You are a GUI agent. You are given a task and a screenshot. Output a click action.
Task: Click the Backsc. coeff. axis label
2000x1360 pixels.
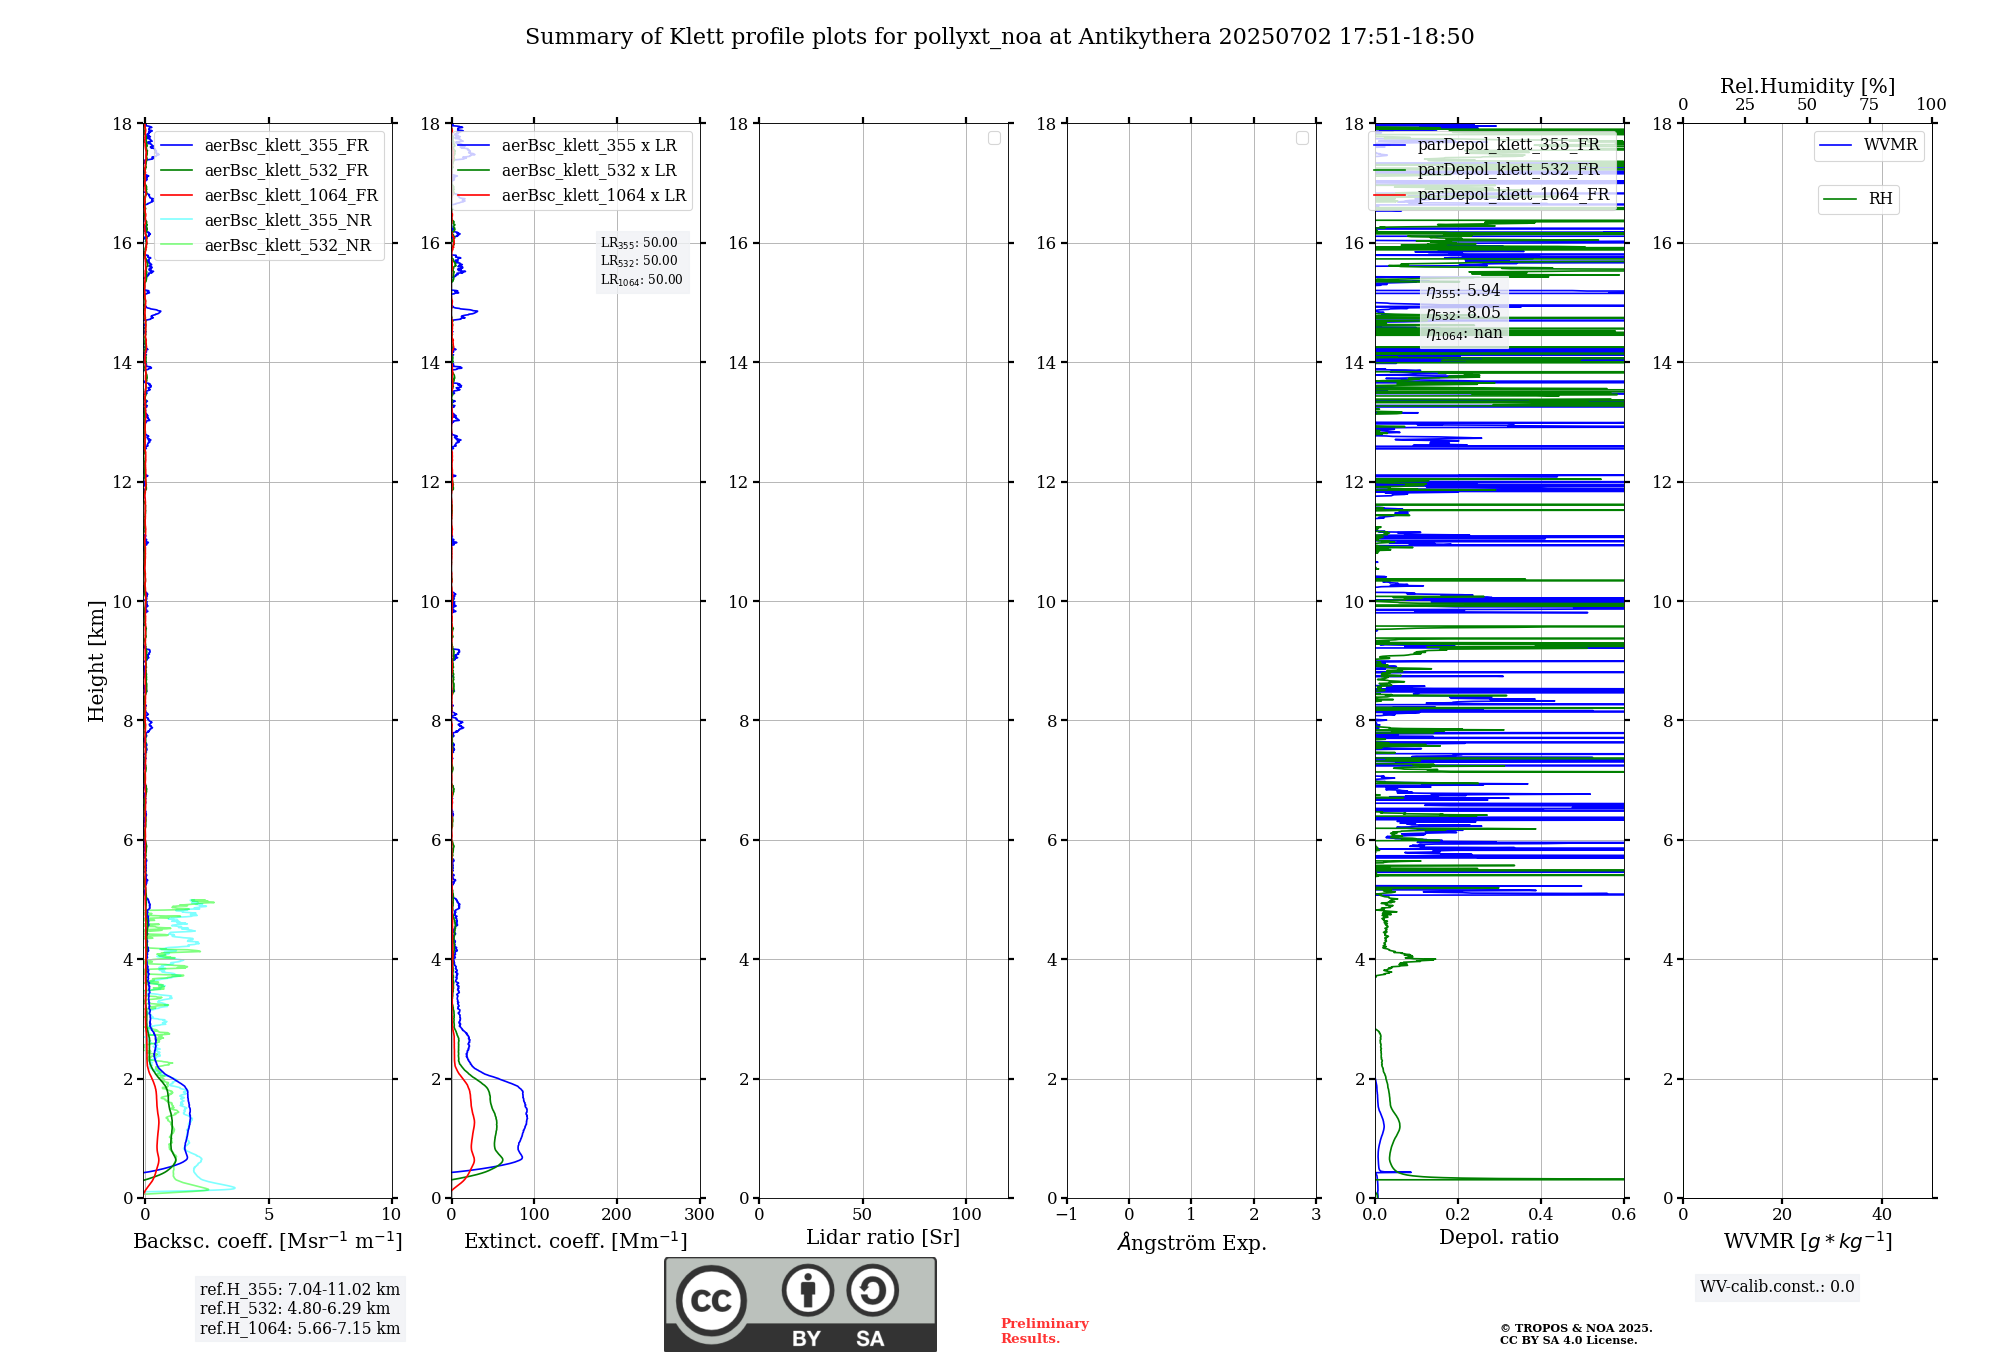coord(268,1241)
